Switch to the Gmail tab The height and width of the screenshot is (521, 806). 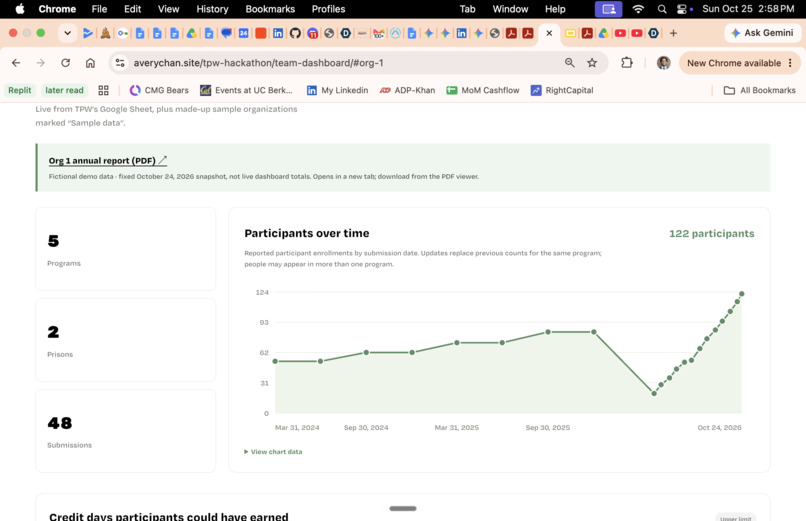[x=379, y=33]
